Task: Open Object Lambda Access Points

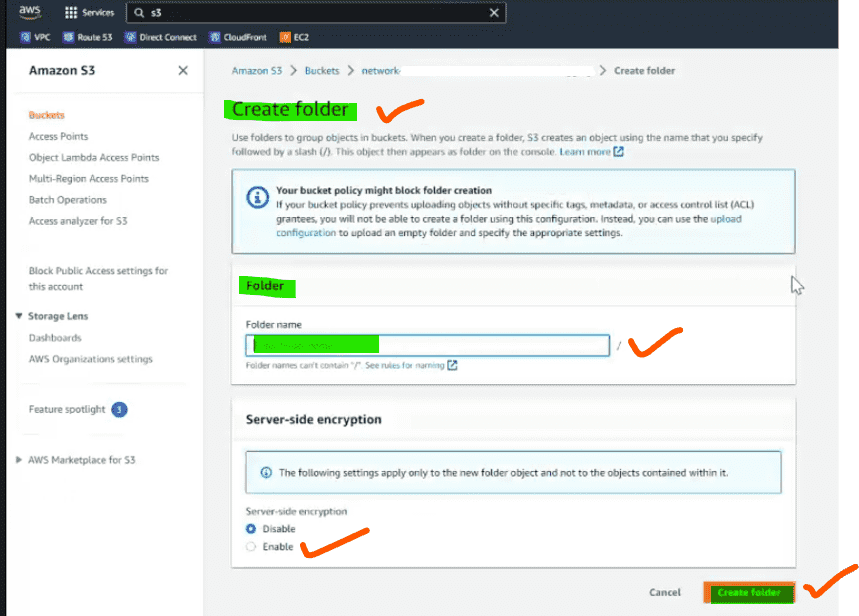Action: click(x=94, y=158)
